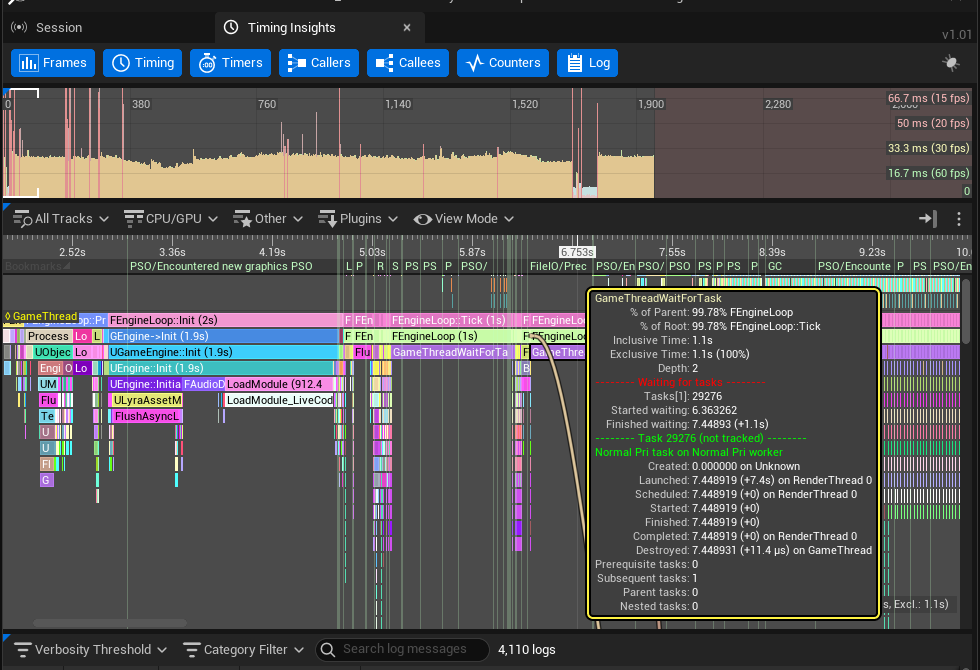Show the Callers panel
This screenshot has height=670, width=980.
pyautogui.click(x=318, y=63)
